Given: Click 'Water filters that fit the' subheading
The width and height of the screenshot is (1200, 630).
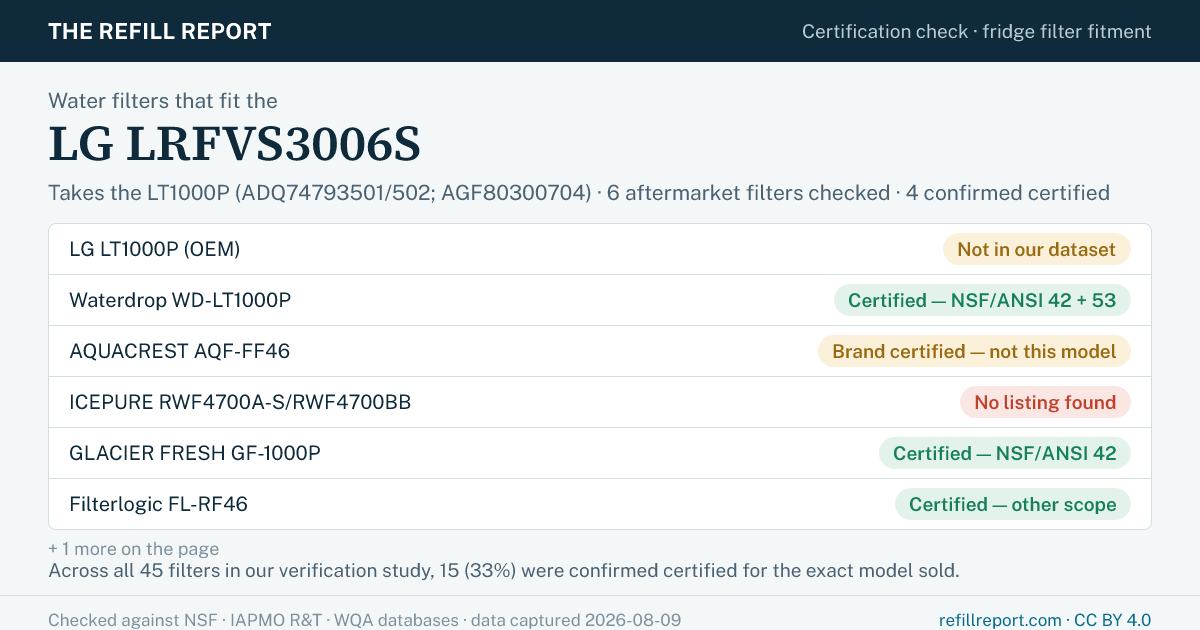Looking at the screenshot, I should coord(163,100).
